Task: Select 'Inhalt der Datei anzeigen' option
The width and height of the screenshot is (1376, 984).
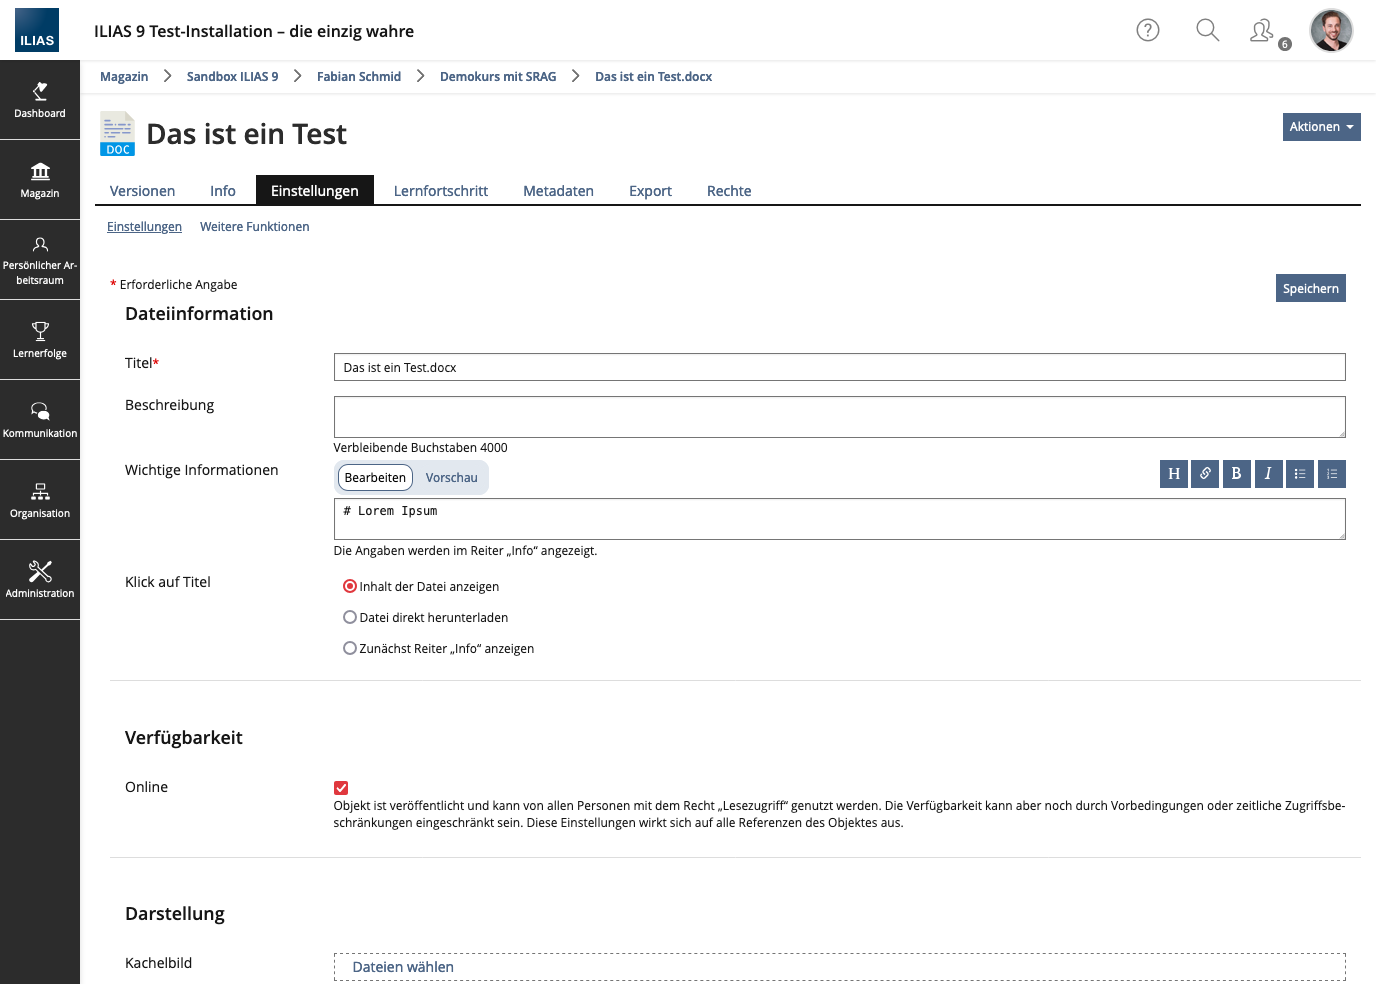Action: [x=350, y=587]
